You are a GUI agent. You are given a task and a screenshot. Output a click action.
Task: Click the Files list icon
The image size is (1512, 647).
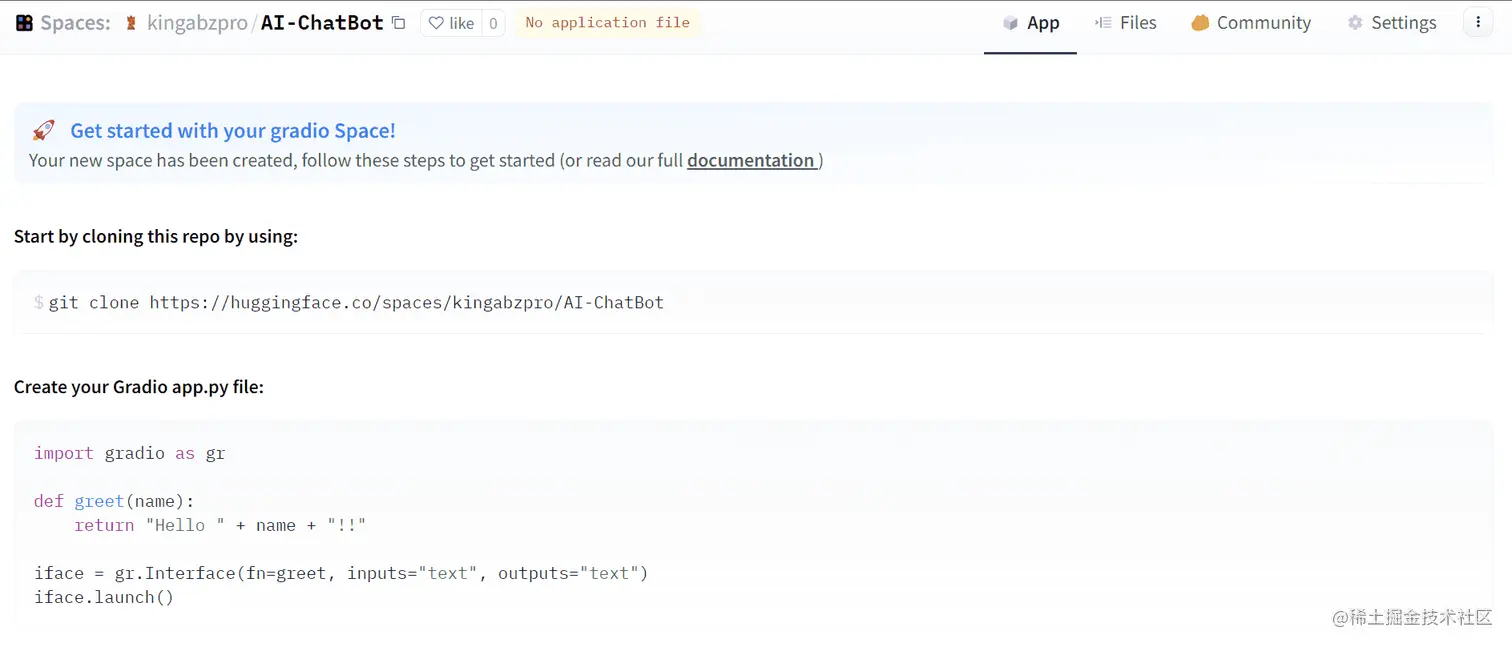tap(1103, 23)
